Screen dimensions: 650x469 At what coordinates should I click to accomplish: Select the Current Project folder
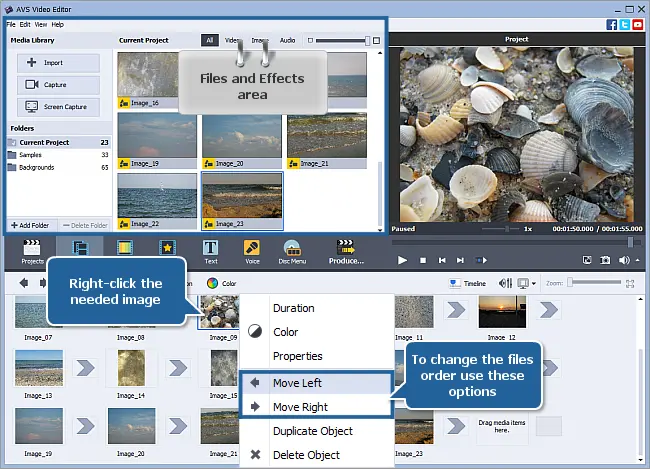[59, 142]
